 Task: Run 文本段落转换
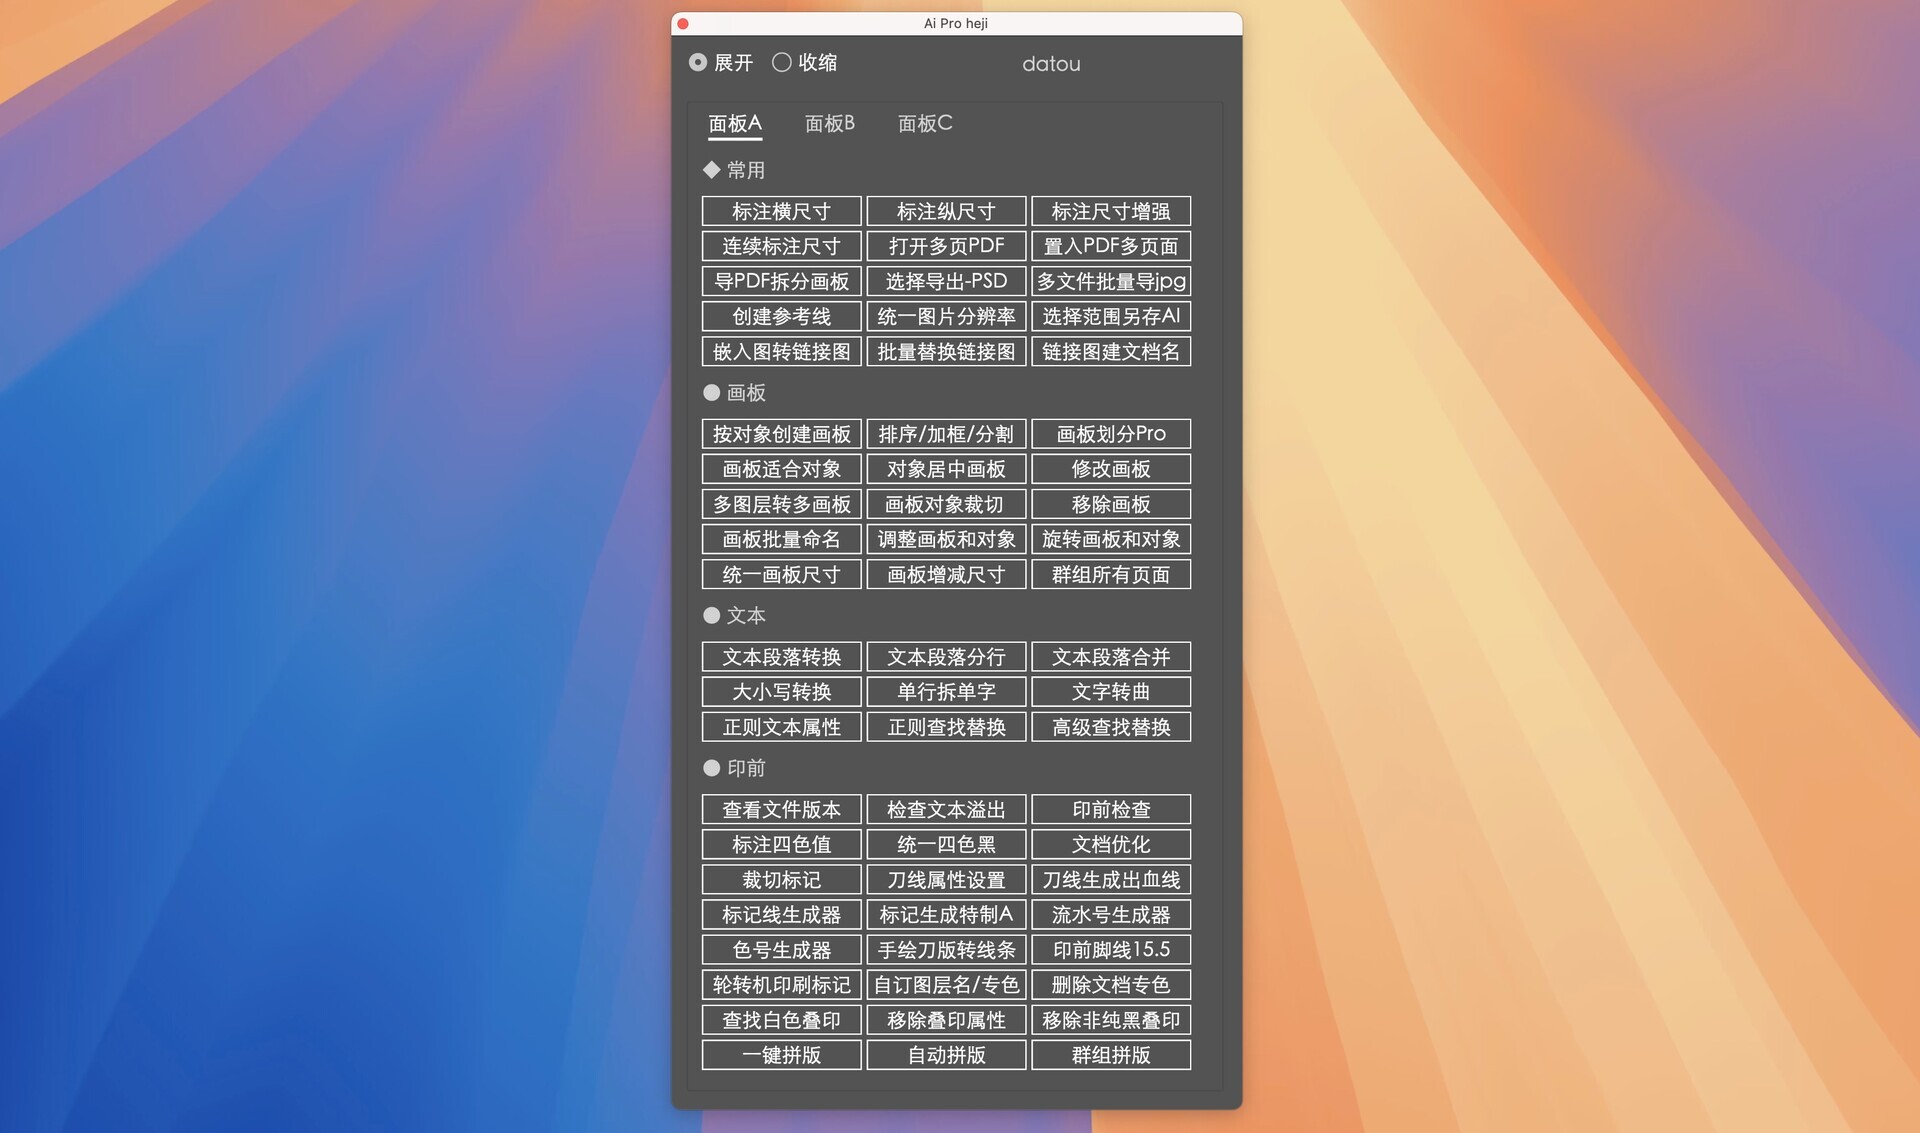782,657
